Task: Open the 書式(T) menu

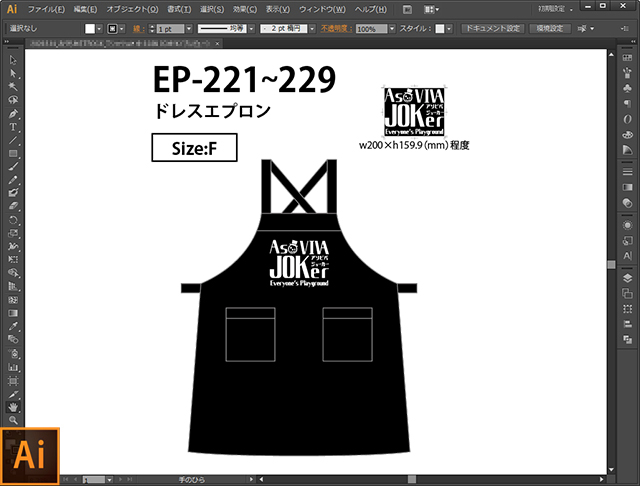Action: (179, 9)
